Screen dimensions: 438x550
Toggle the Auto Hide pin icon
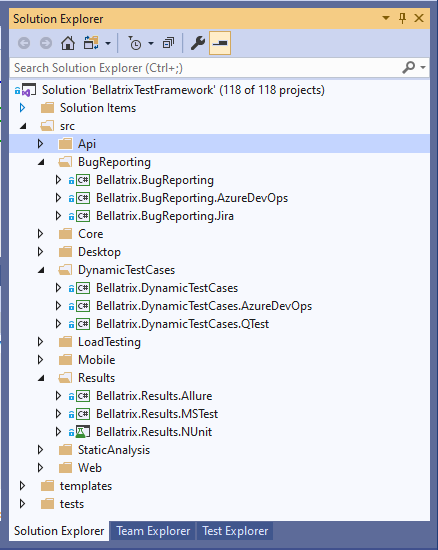pyautogui.click(x=403, y=18)
